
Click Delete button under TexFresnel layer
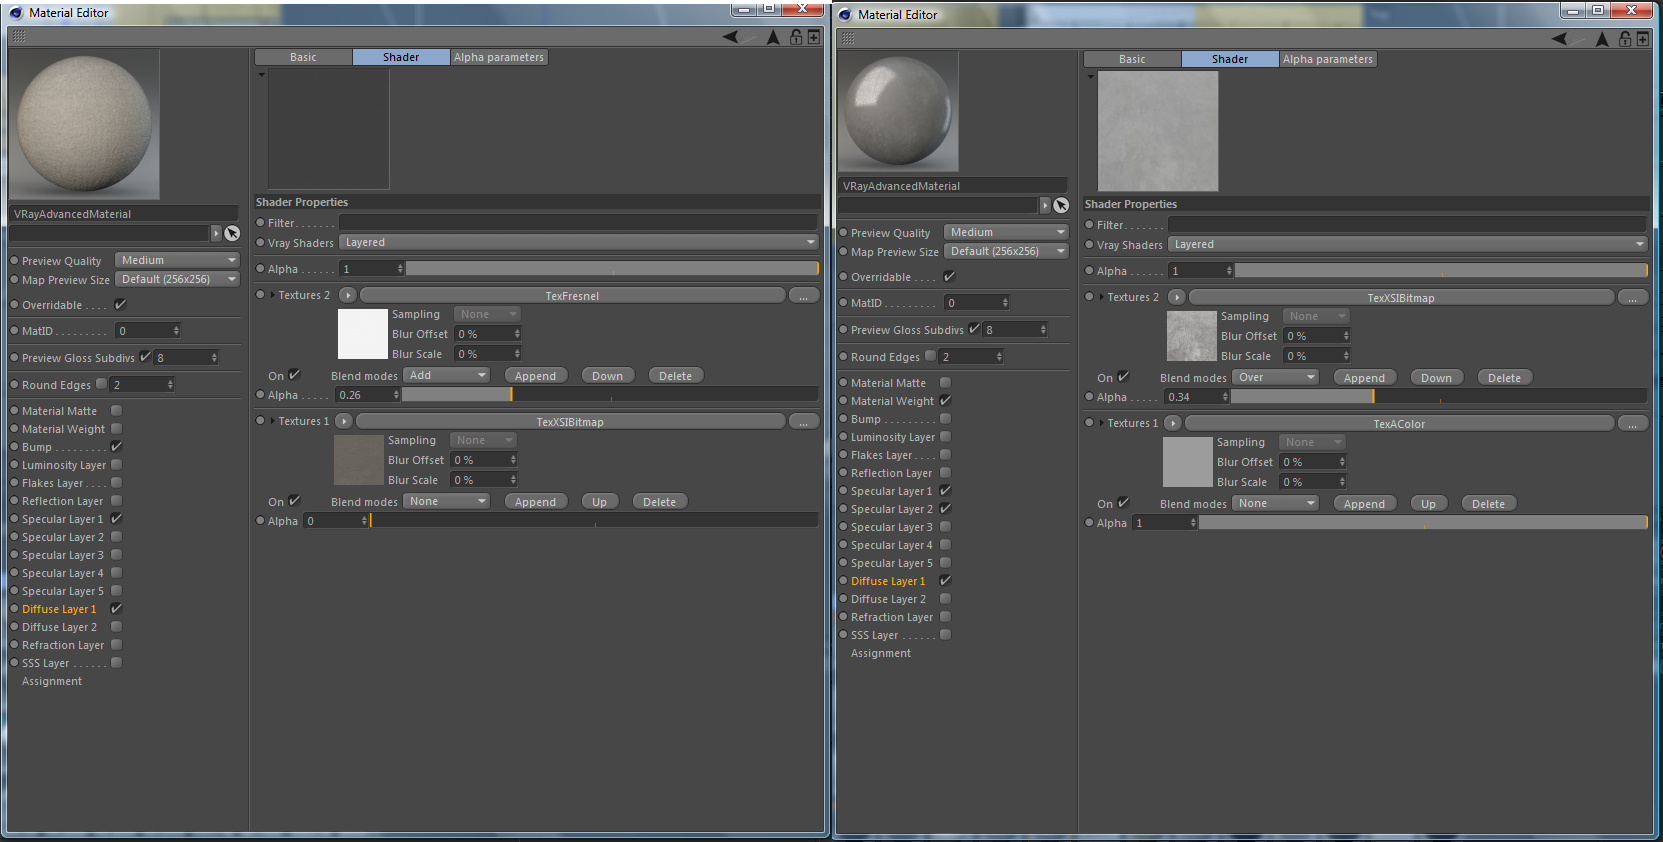675,376
